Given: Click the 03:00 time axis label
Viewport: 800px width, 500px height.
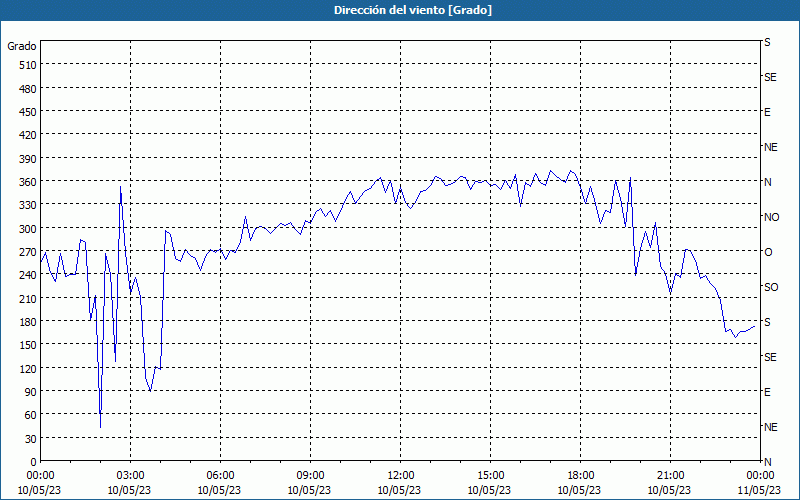Looking at the screenshot, I should point(131,476).
